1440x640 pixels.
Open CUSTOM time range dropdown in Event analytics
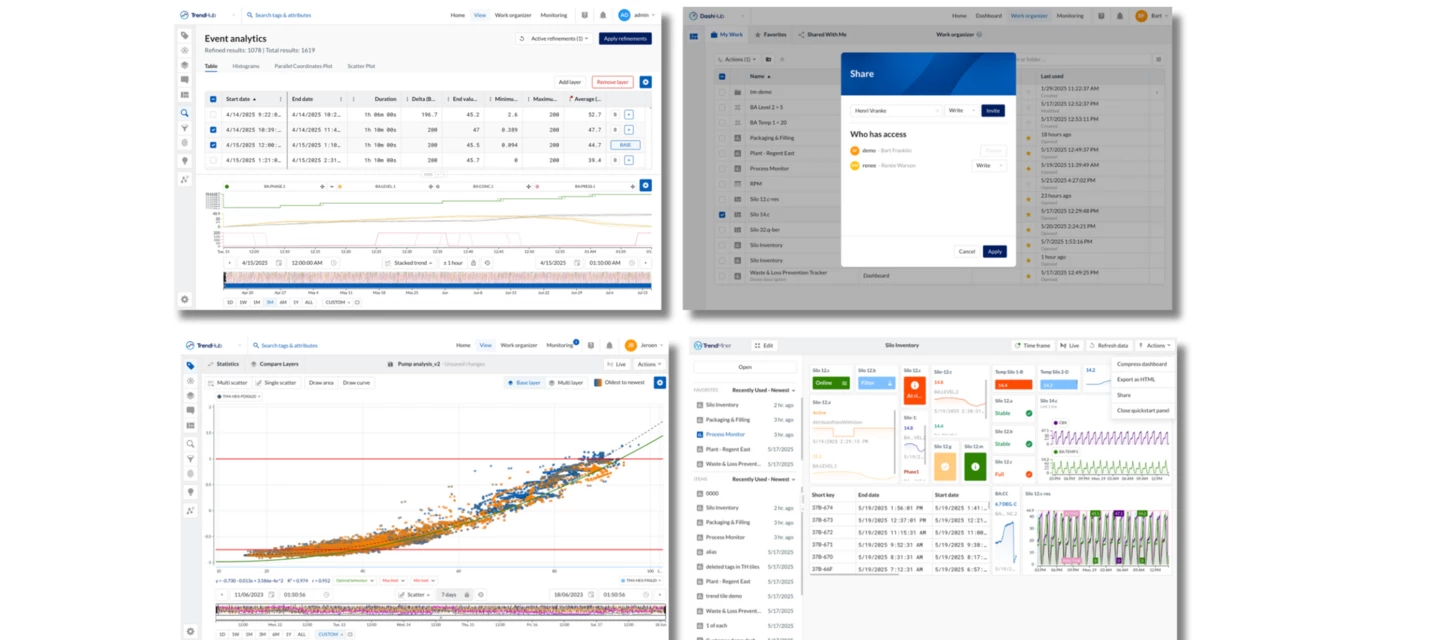click(336, 302)
